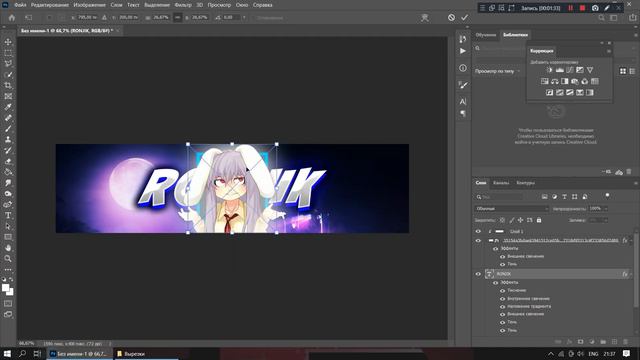640x360 pixels.
Task: Create new layer button at Layers panel bottom
Action: 614,342
